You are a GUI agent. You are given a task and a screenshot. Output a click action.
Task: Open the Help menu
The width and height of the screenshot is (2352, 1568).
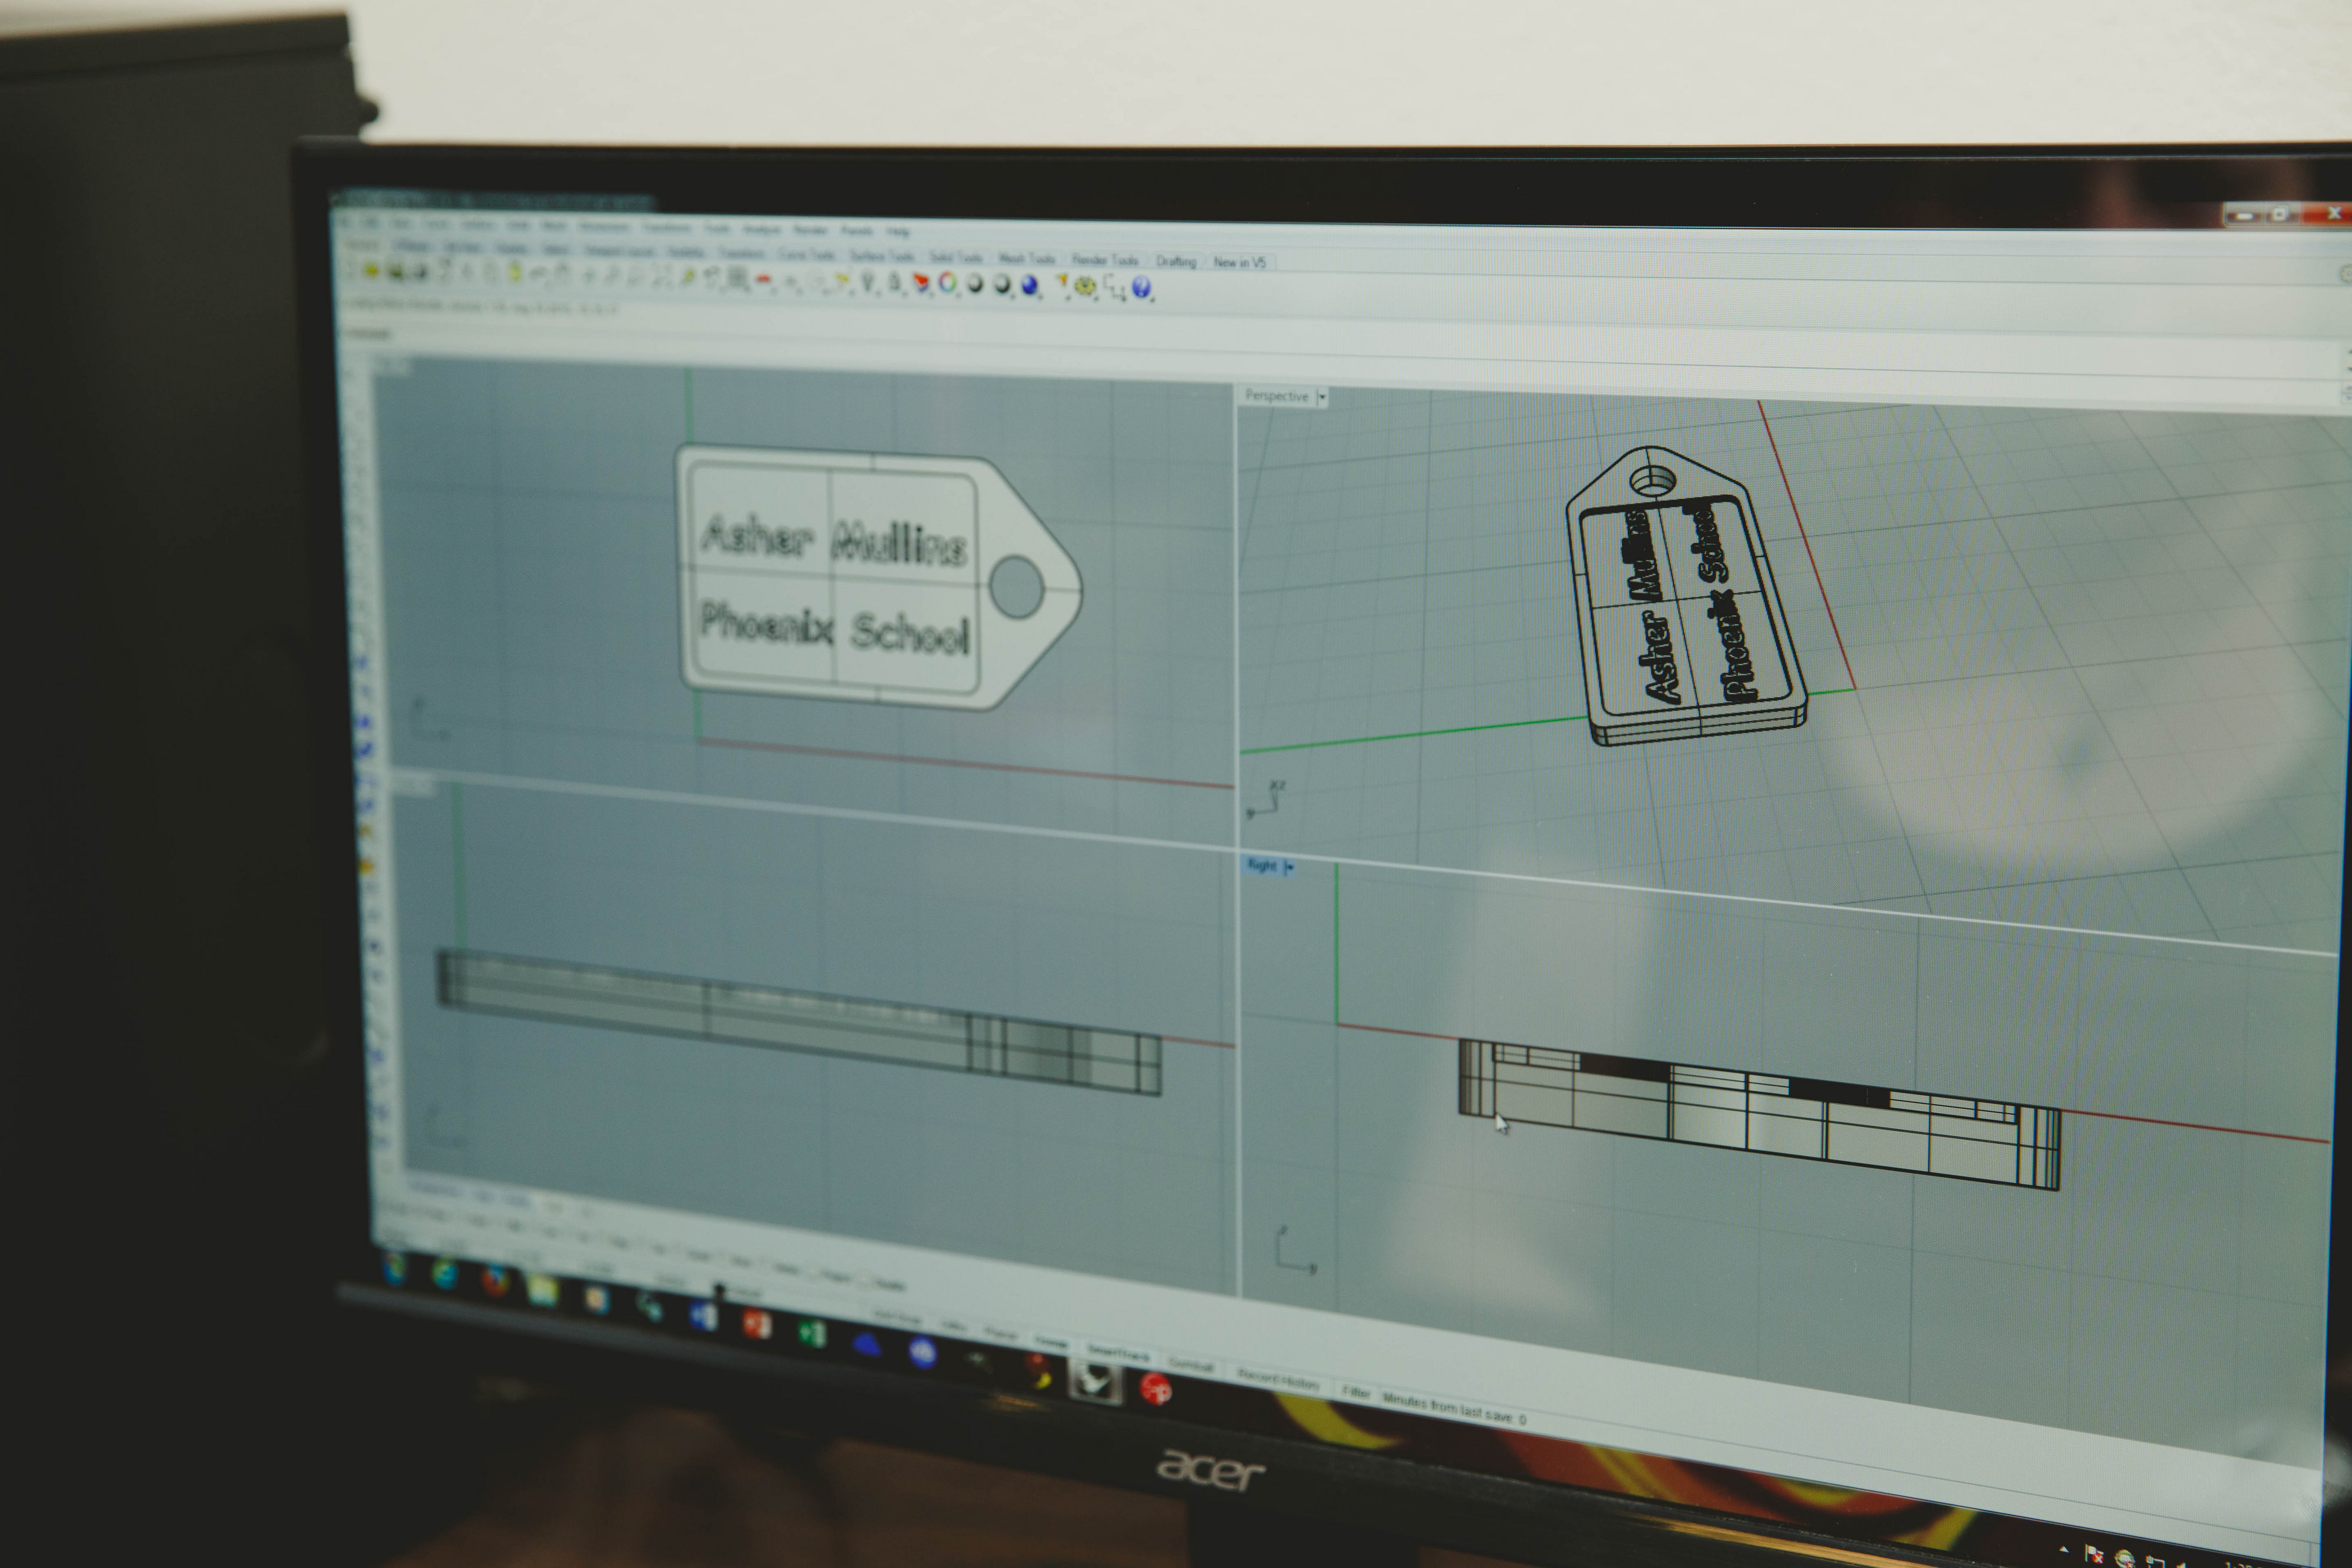point(898,231)
